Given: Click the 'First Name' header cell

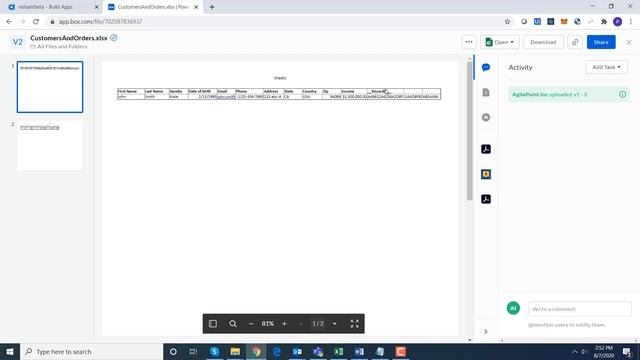Looking at the screenshot, I should pos(131,91).
